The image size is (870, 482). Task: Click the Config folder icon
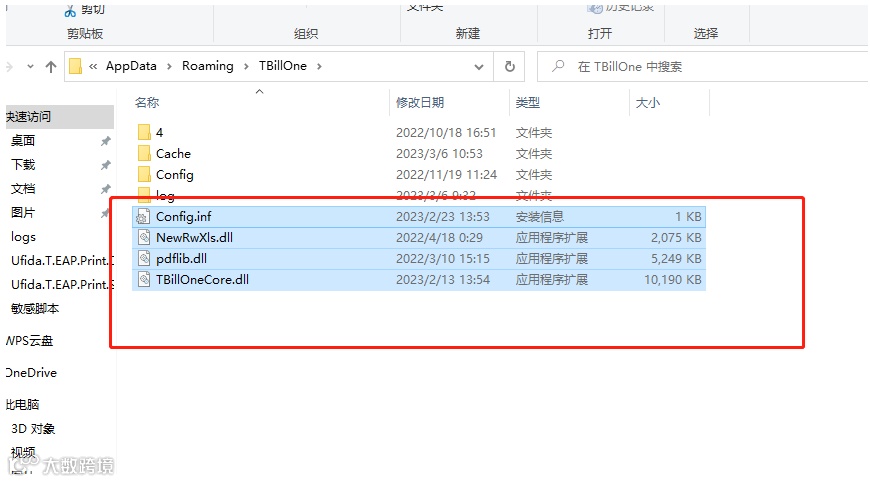[x=144, y=175]
